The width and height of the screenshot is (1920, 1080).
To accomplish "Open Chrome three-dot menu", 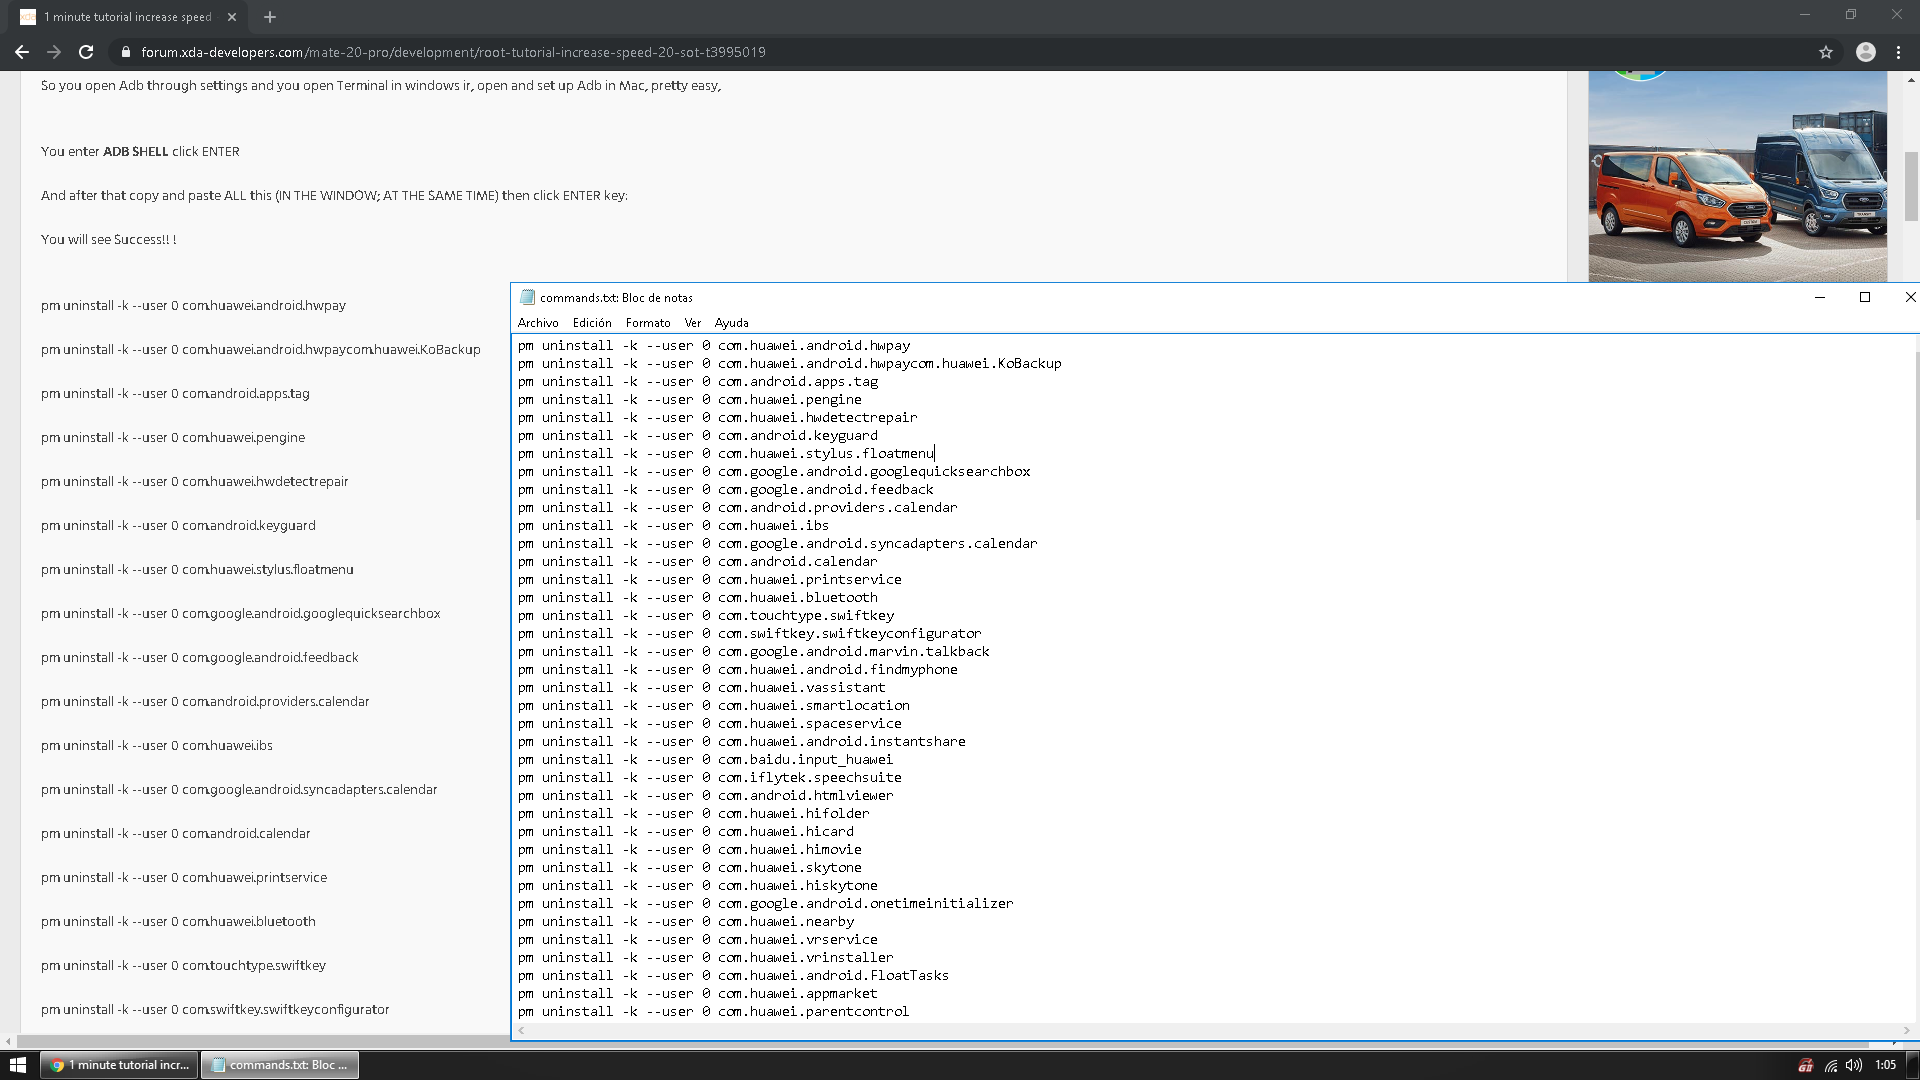I will (x=1898, y=52).
